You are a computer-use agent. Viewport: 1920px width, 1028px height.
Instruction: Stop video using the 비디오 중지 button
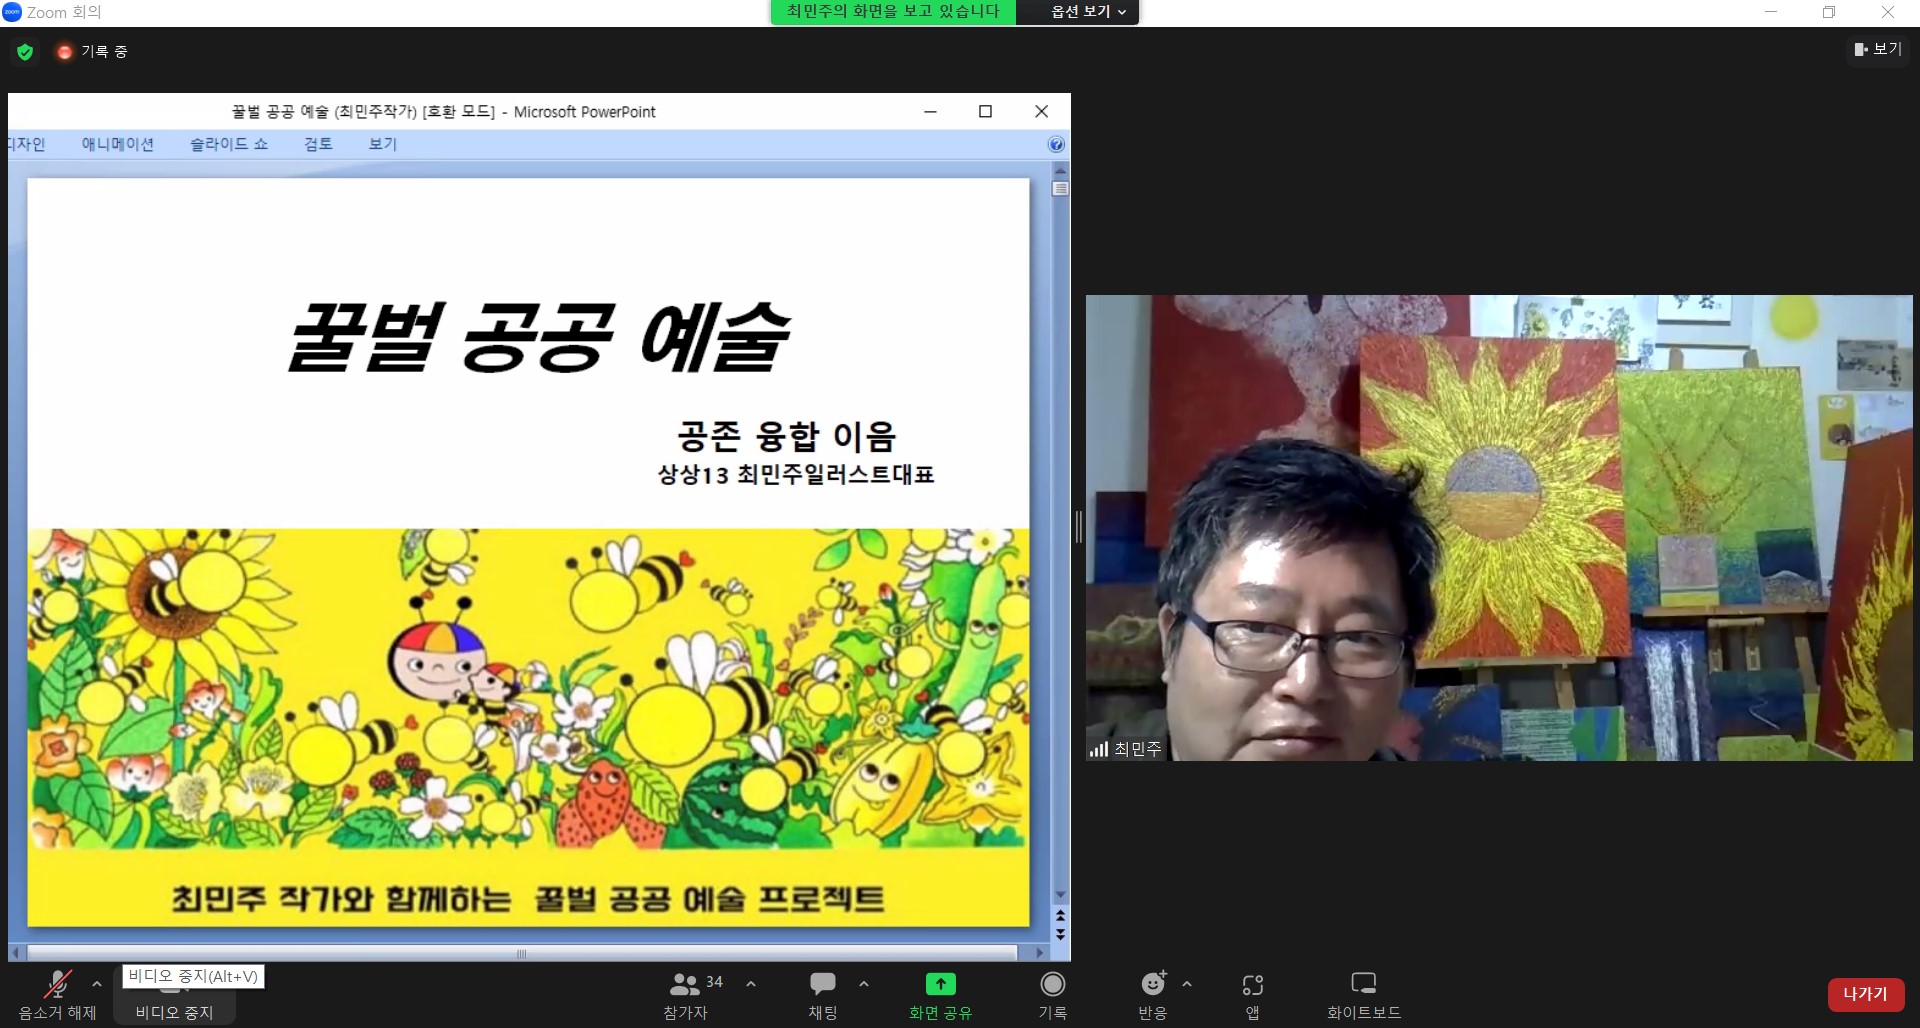tap(174, 1000)
